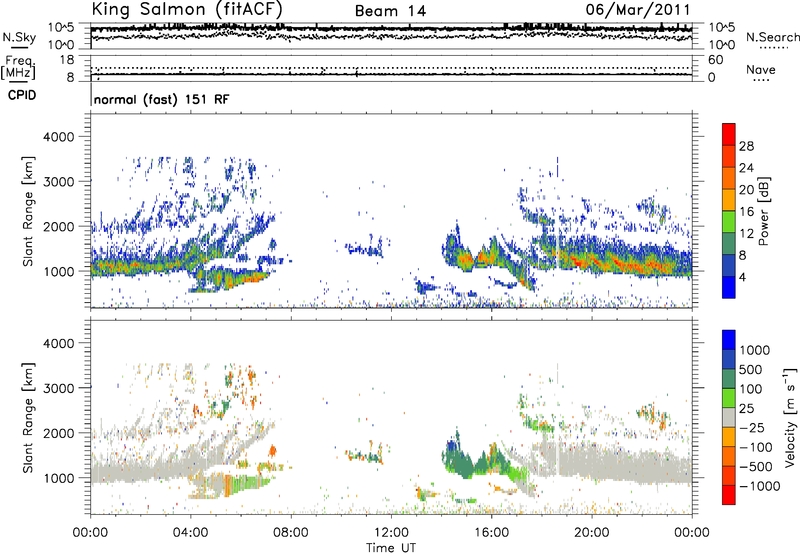Screen dimensions: 800x554
Task: Select the 20 label on the Power colorbar
Action: [x=746, y=190]
